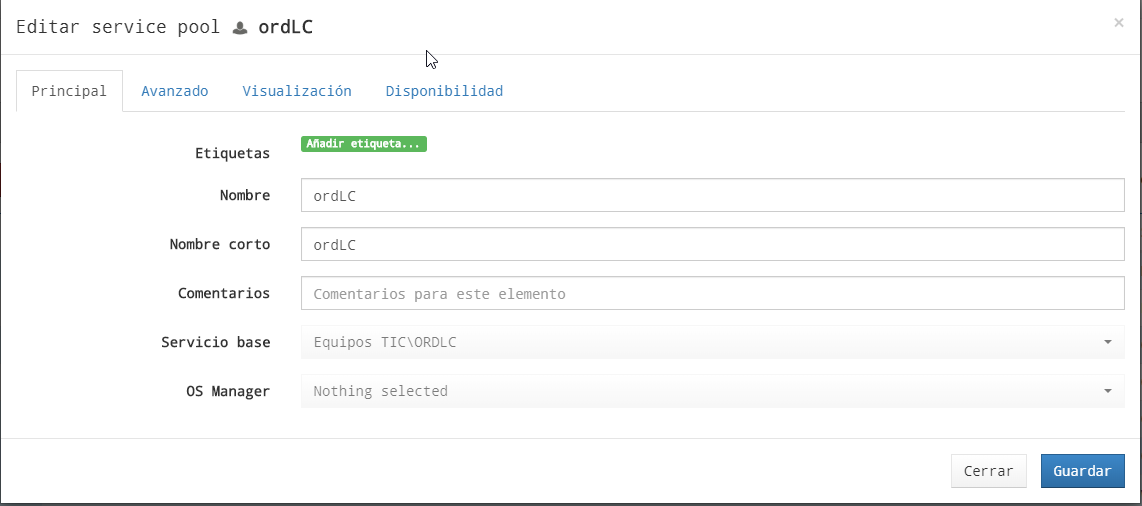The height and width of the screenshot is (506, 1142).
Task: Click the Servicio base dropdown arrow
Action: click(1108, 342)
